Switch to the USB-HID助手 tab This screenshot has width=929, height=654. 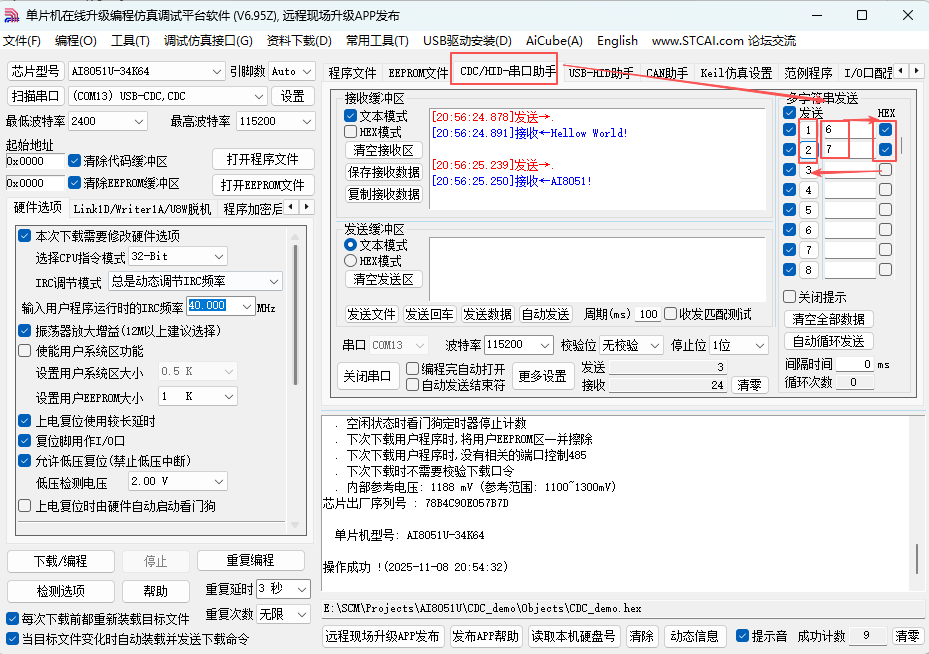click(597, 72)
